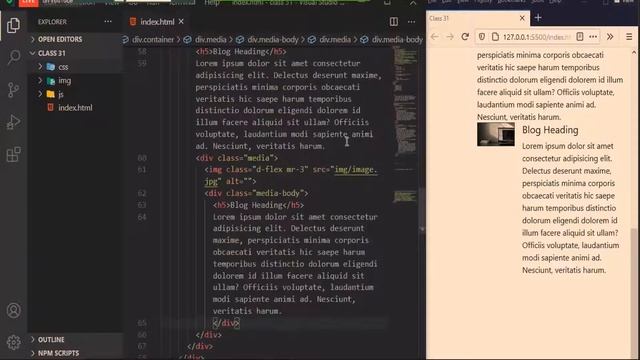The image size is (640, 360).
Task: Click the tracking protection shield icon
Action: tap(482, 37)
